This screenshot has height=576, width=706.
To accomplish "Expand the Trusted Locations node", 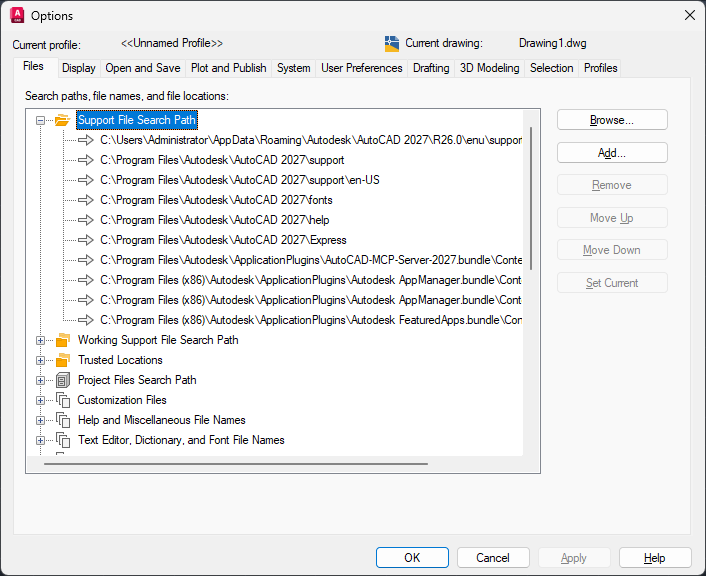I will (x=41, y=360).
